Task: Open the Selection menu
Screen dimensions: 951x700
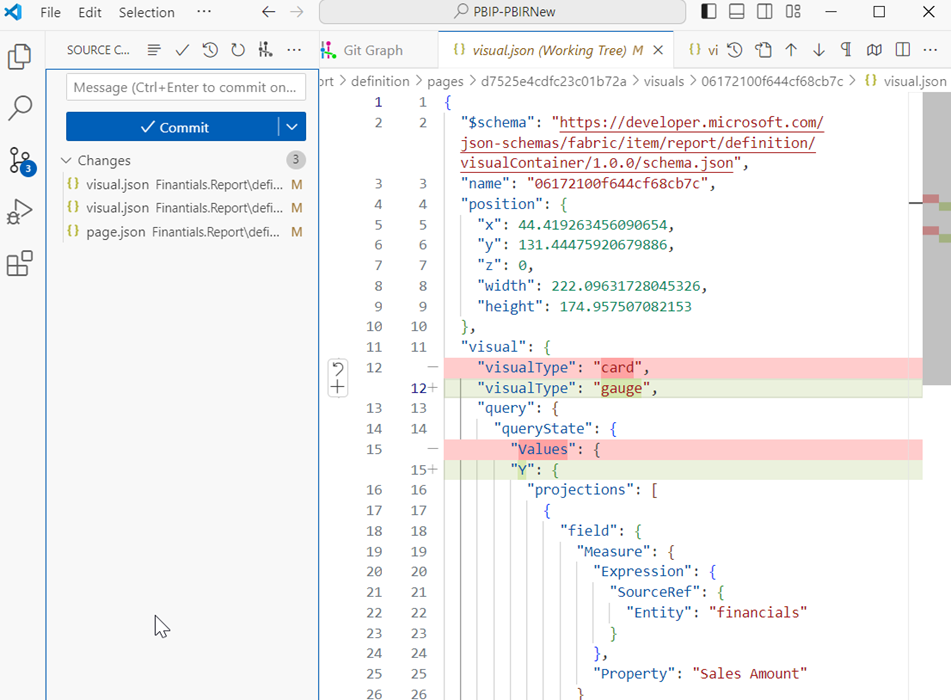Action: point(146,12)
